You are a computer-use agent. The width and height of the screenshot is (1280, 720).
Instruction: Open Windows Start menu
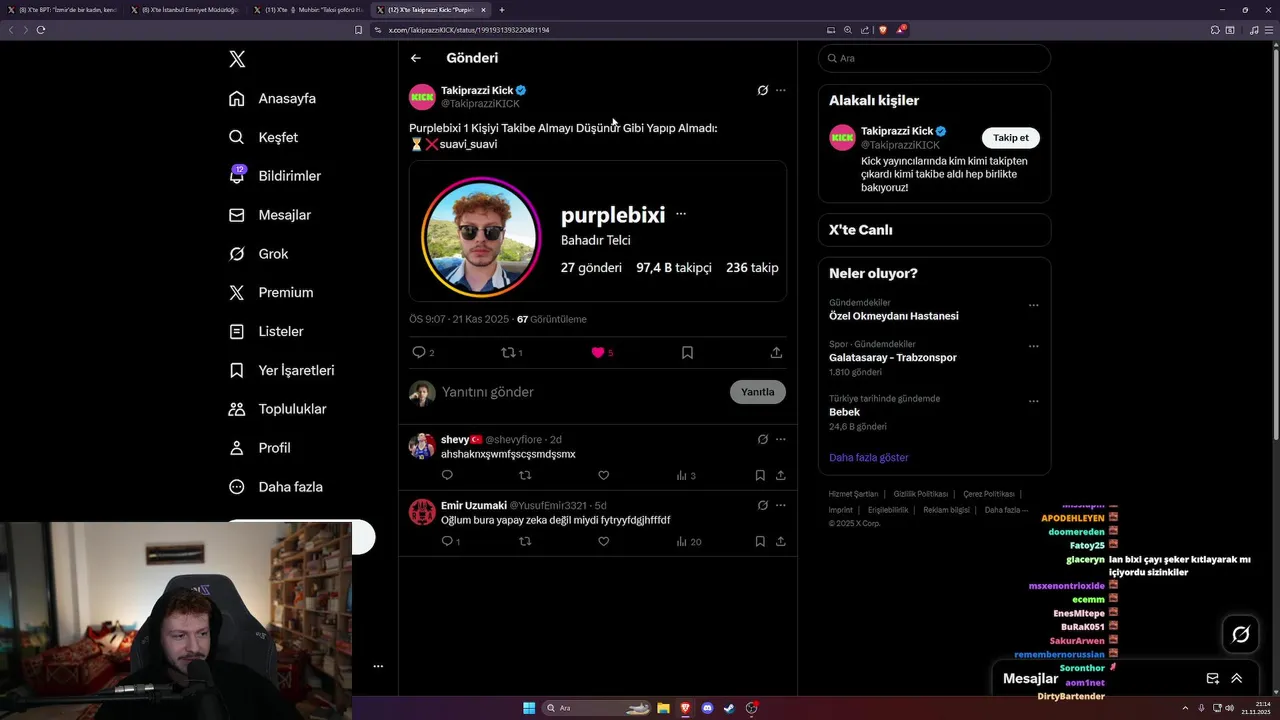coord(529,708)
